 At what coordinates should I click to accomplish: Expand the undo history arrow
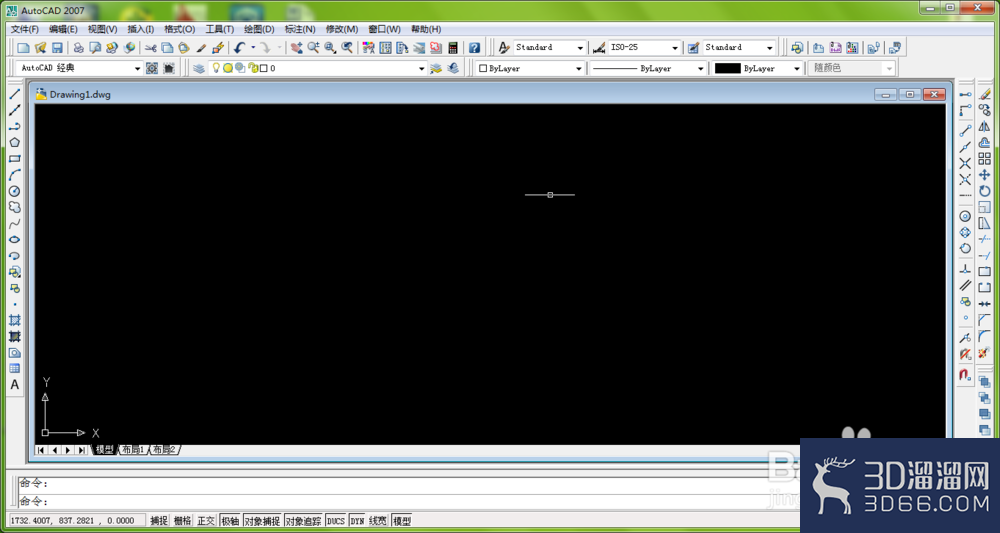pyautogui.click(x=253, y=48)
